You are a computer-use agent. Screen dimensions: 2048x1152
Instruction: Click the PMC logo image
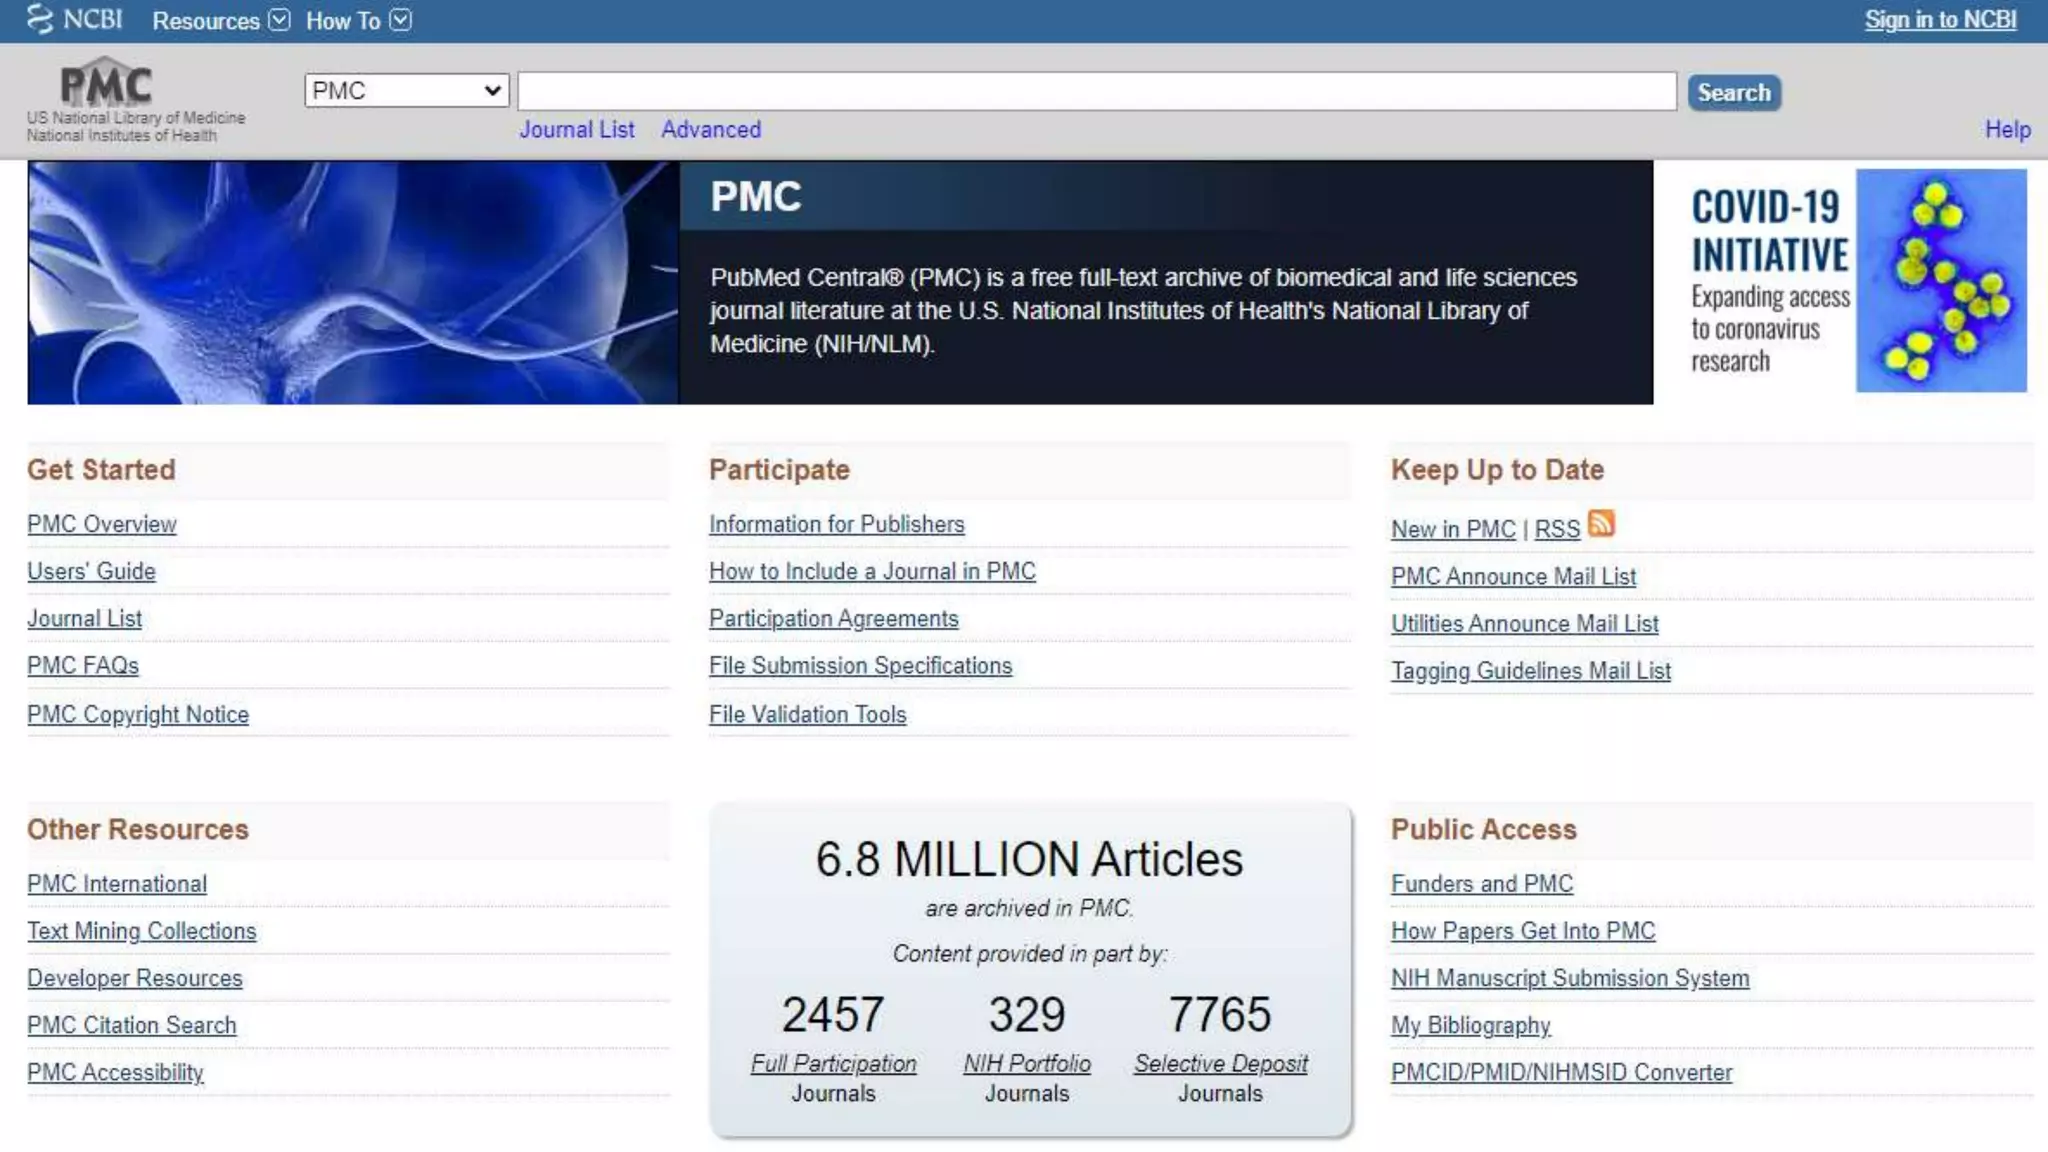click(x=107, y=83)
